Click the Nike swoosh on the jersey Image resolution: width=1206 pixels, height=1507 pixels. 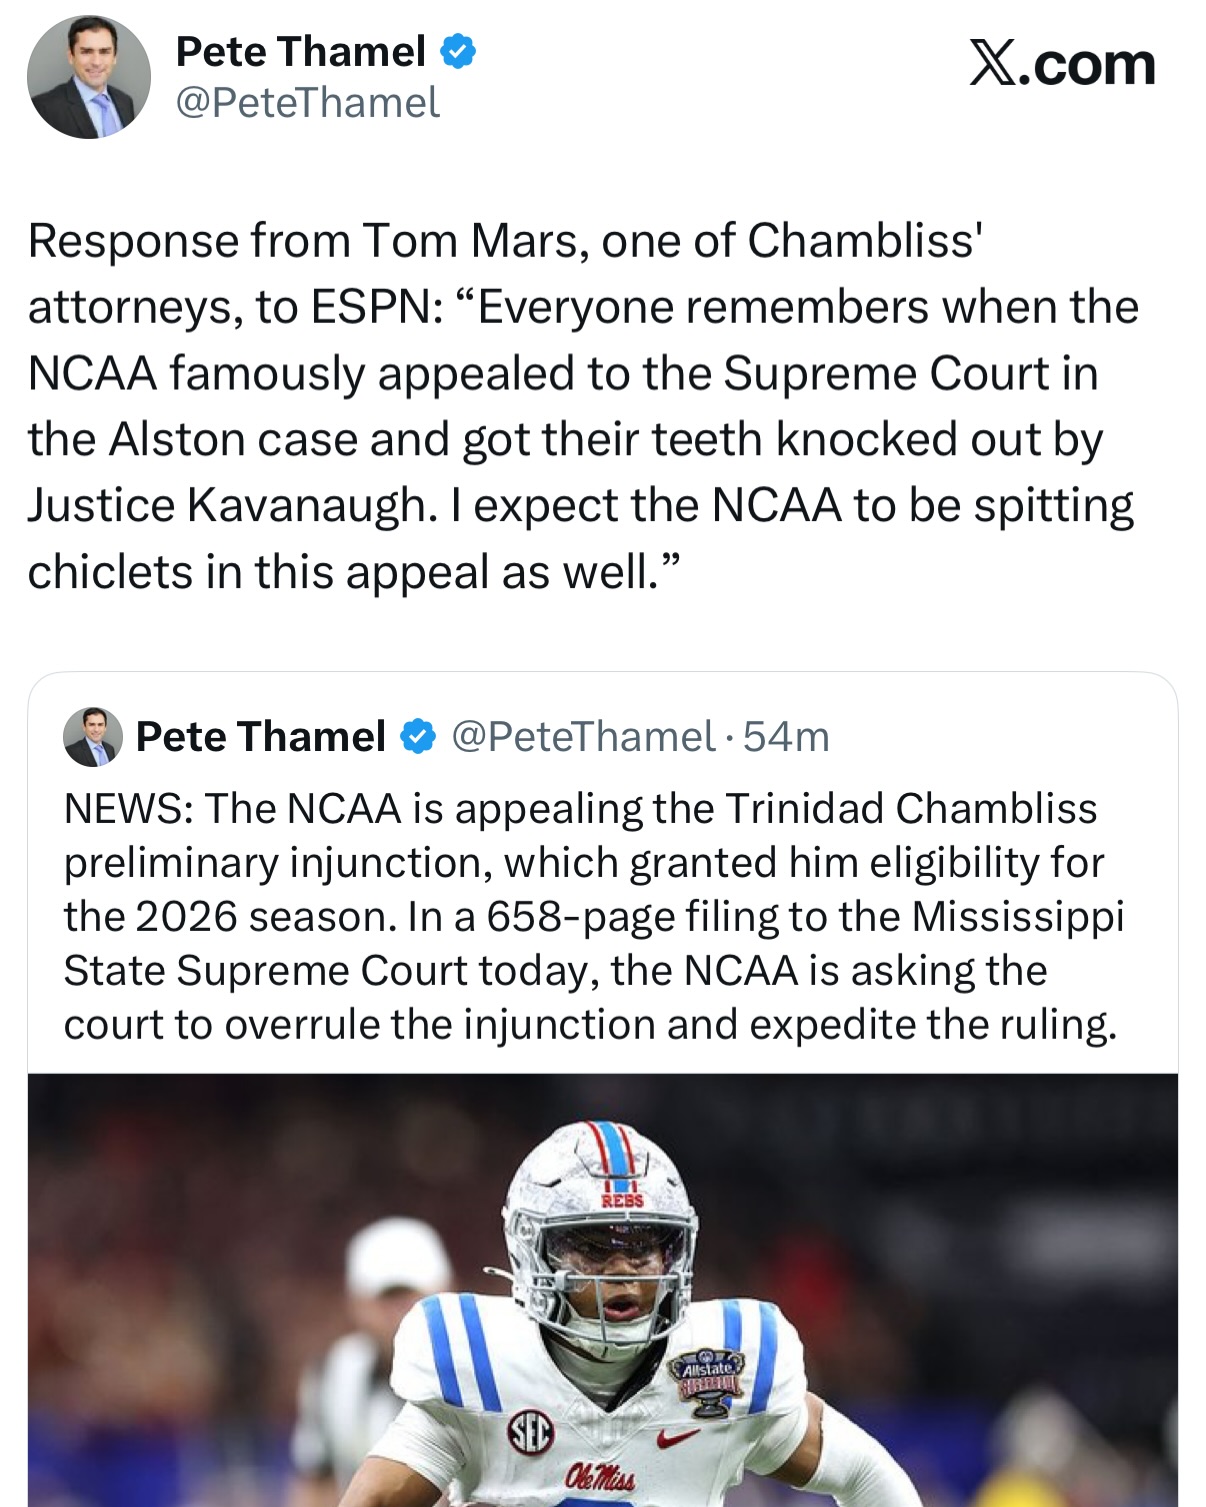click(x=677, y=1438)
